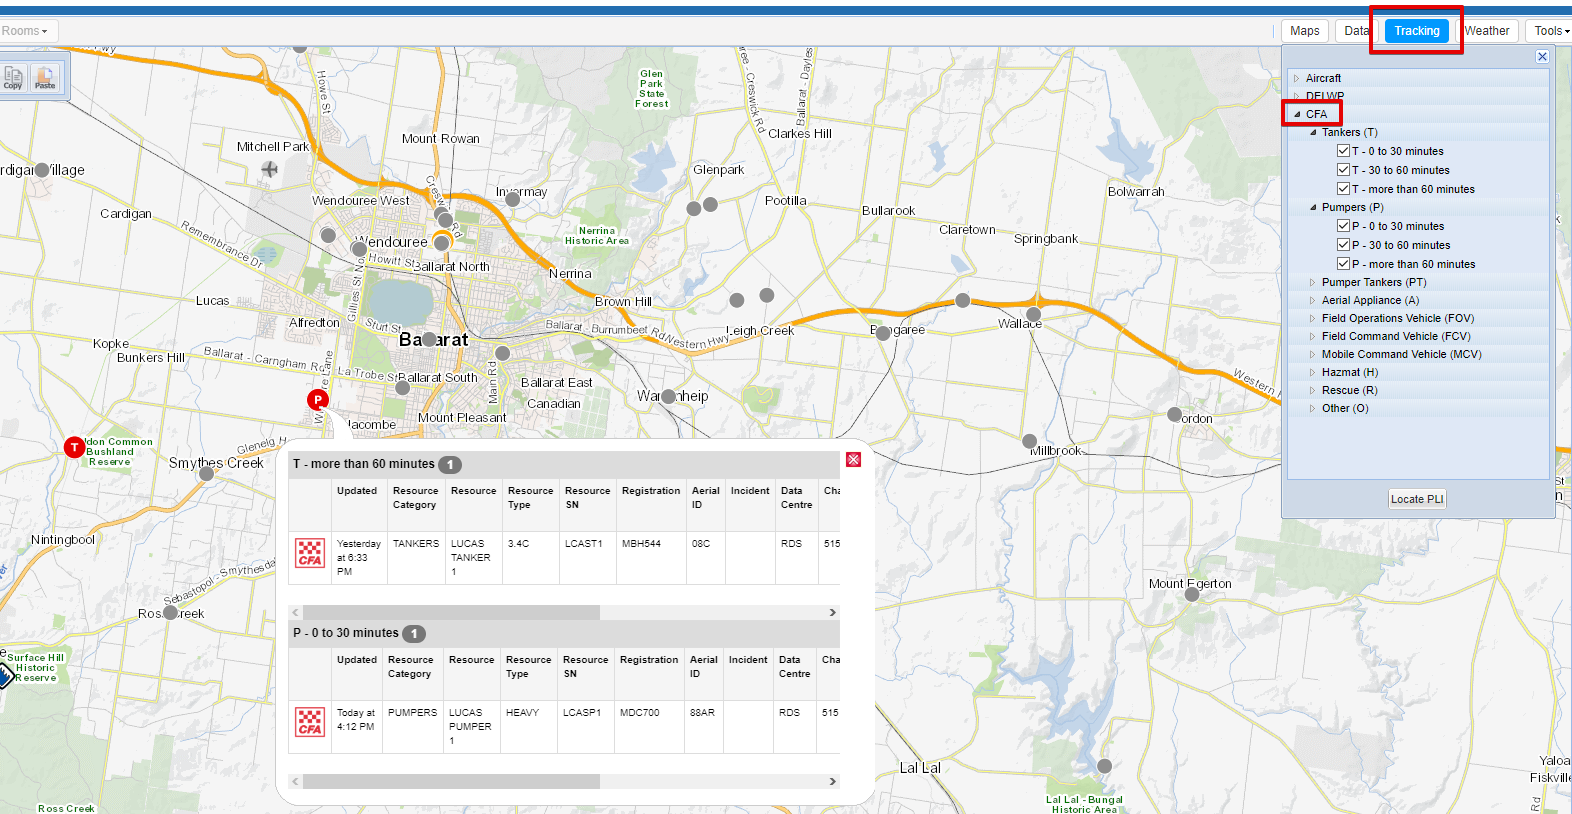
Task: Expand Field Operations Vehicle (FOV) group
Action: click(1313, 318)
